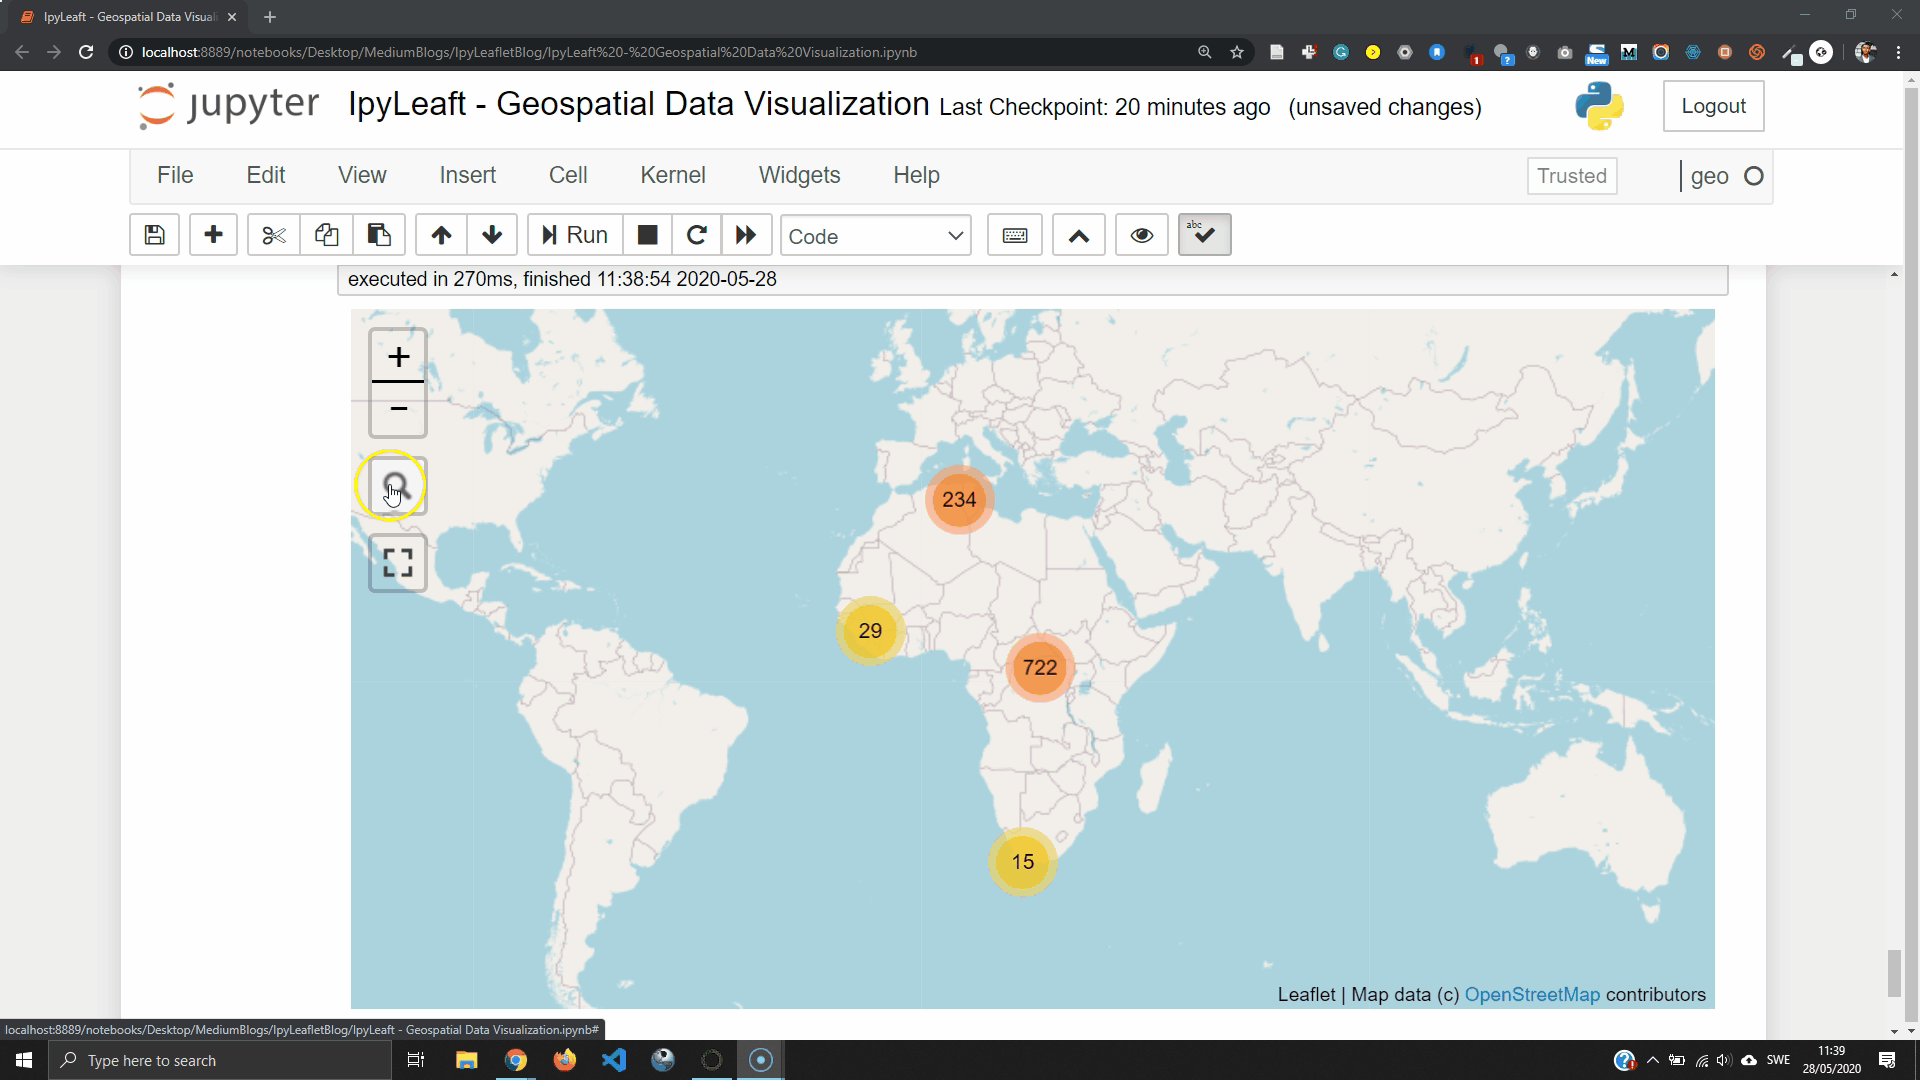
Task: Open the map search control
Action: (398, 487)
